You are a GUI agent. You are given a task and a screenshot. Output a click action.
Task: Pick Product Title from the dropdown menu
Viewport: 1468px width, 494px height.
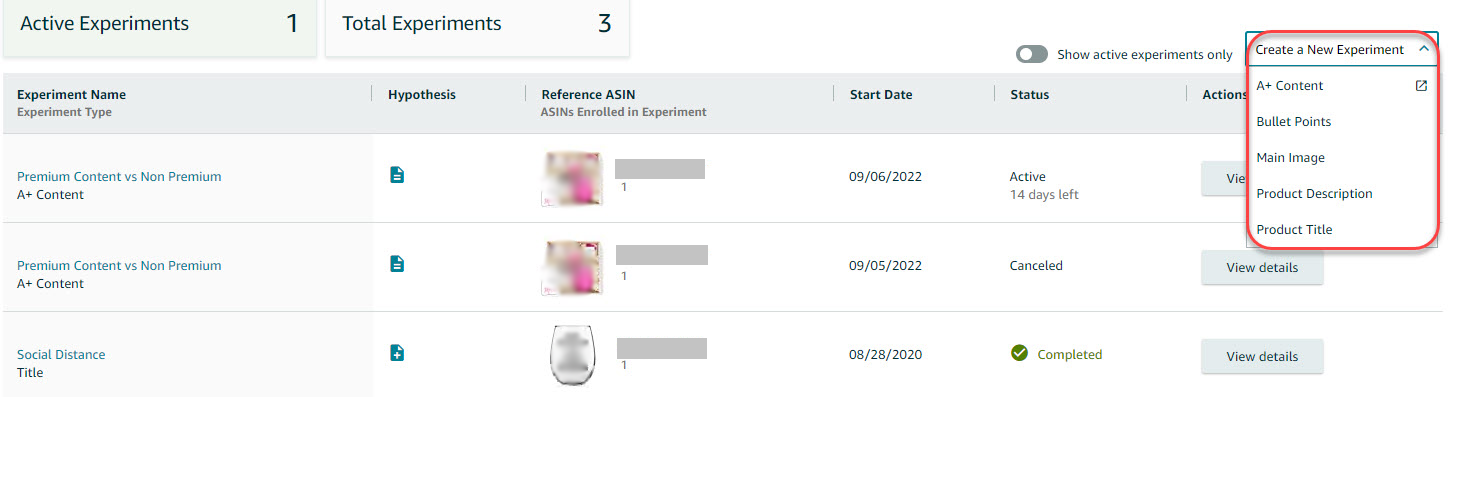[x=1294, y=230]
